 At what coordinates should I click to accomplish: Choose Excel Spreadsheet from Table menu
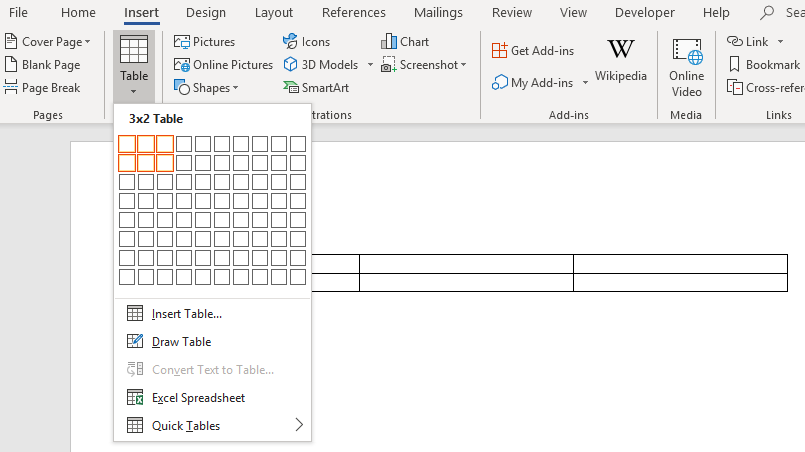click(x=213, y=398)
